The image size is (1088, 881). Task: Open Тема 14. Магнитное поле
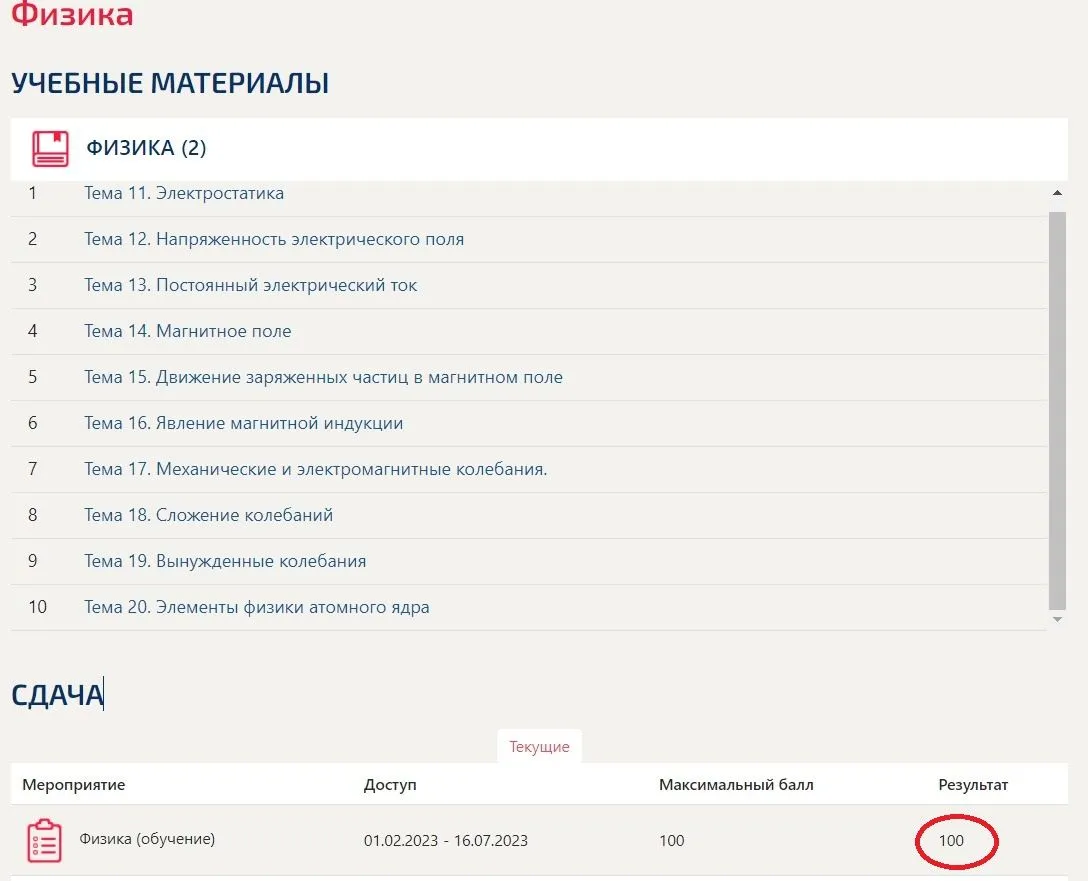[x=187, y=331]
